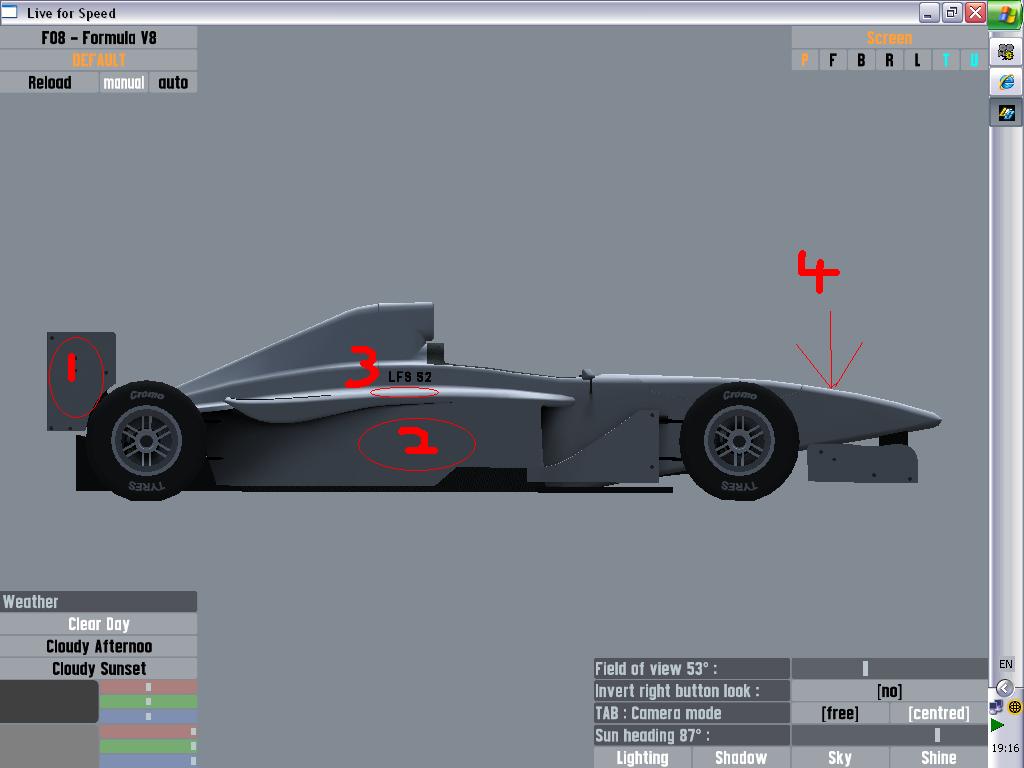Click the green play-arrow tray icon
Screen dimensions: 1024x768
click(x=997, y=725)
